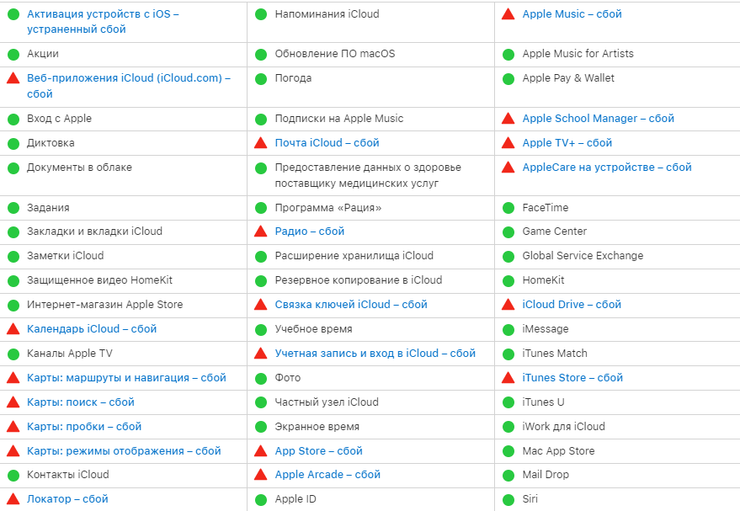Click the red triangle next to Радио
The width and height of the screenshot is (740, 511).
(x=261, y=232)
